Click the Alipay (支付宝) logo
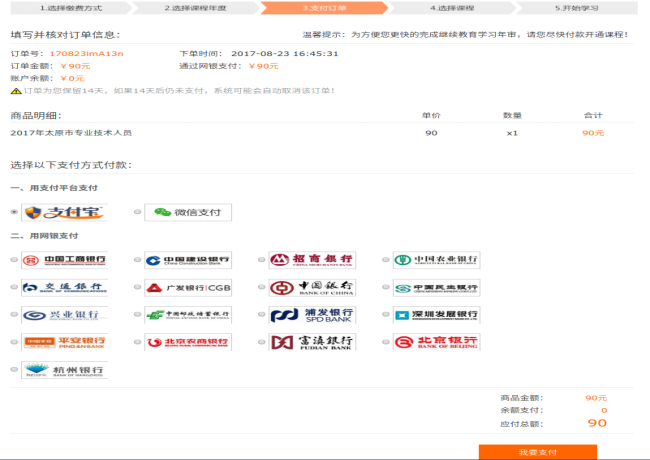The height and width of the screenshot is (460, 650). click(x=64, y=212)
